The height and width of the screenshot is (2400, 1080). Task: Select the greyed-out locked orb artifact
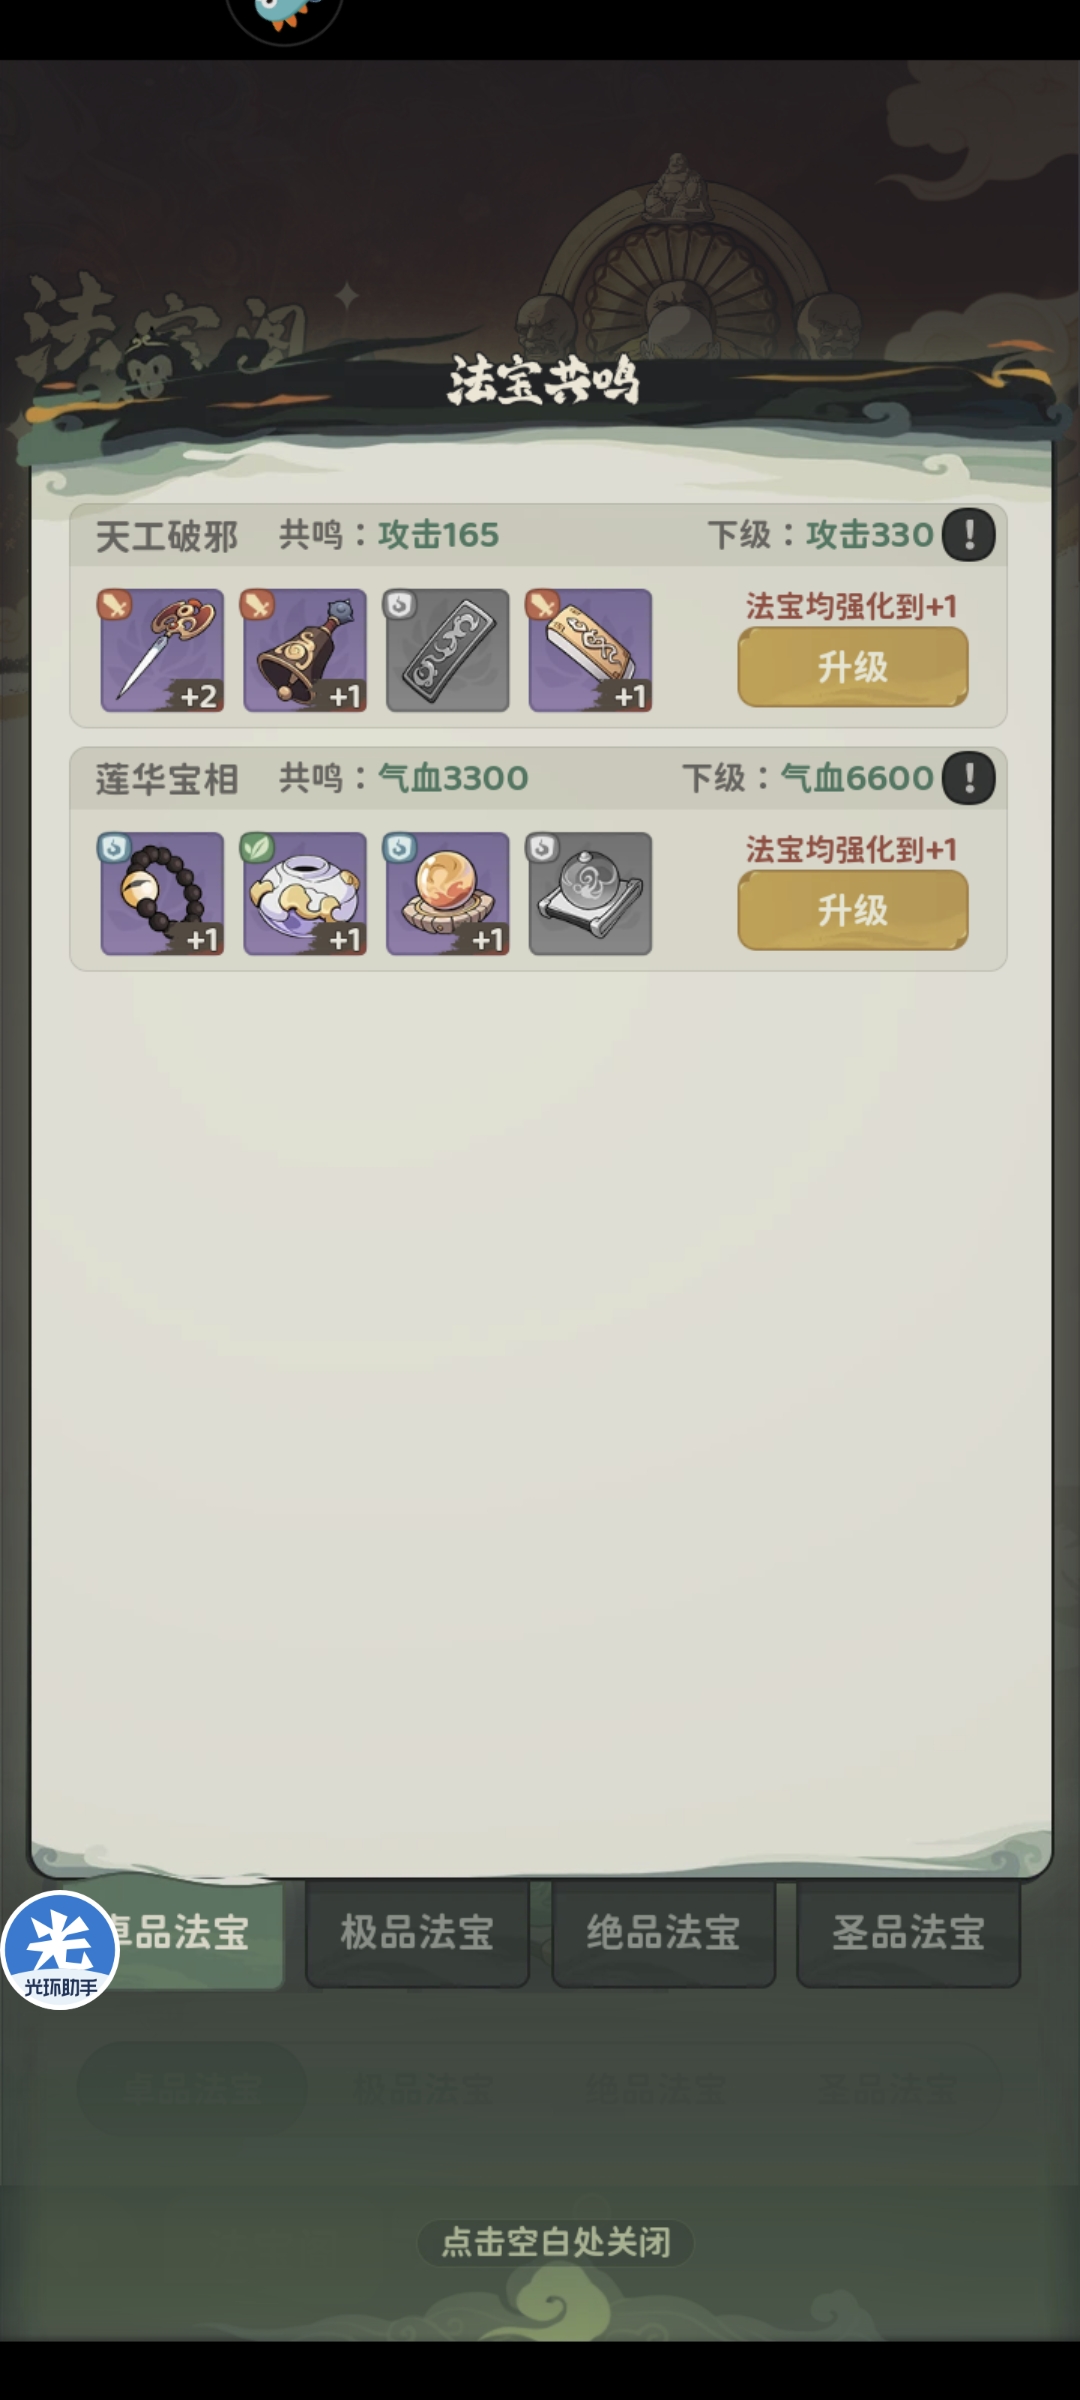pos(590,893)
